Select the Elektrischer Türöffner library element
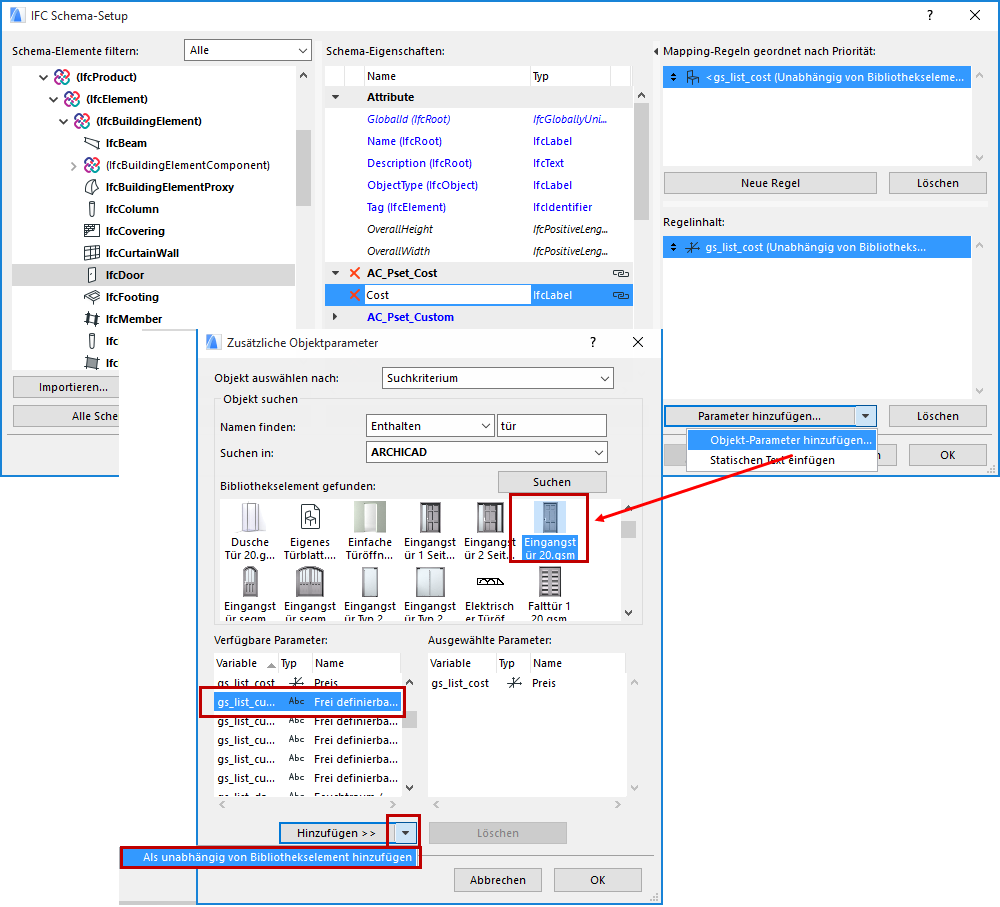The image size is (1000, 907). coord(489,593)
